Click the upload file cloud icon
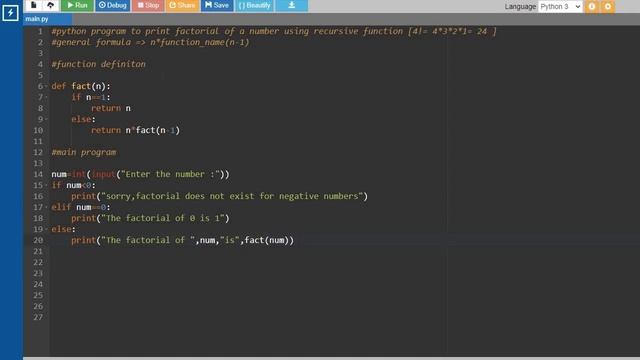Screen dimensions: 640x360 point(50,5)
